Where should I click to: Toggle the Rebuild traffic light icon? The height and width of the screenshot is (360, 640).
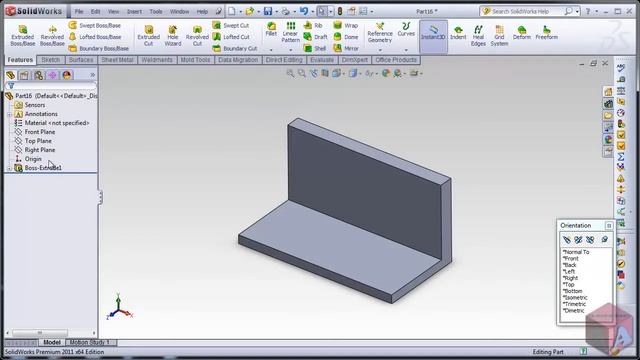(340, 11)
